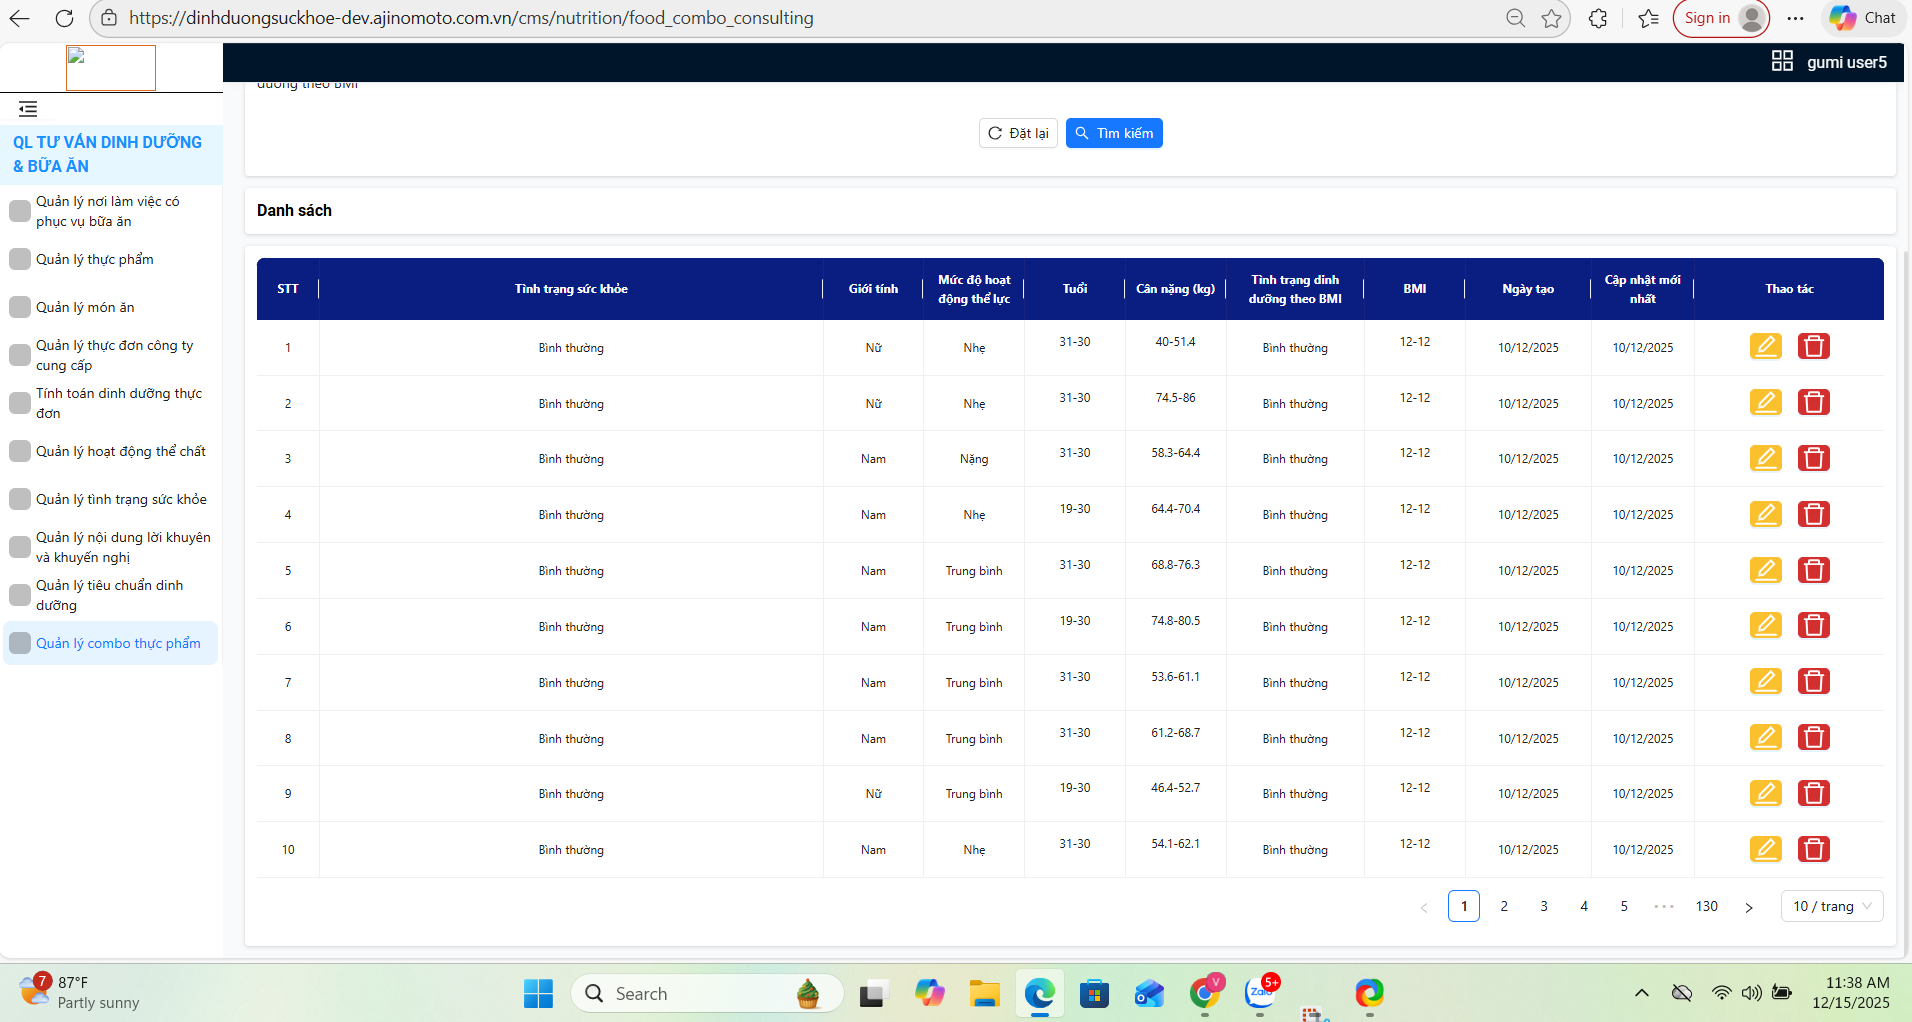This screenshot has height=1022, width=1912.
Task: Click the Sign in browser profile button
Action: [x=1721, y=18]
